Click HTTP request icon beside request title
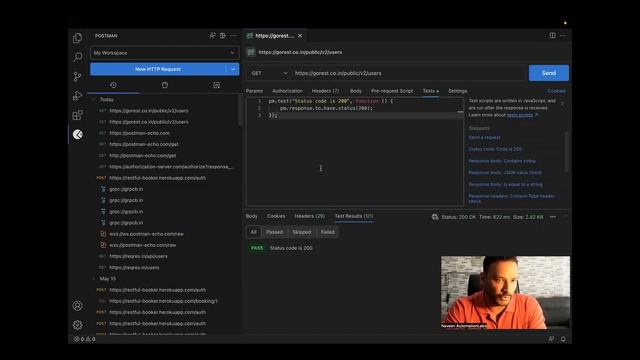Image resolution: width=640 pixels, height=360 pixels. (x=251, y=52)
